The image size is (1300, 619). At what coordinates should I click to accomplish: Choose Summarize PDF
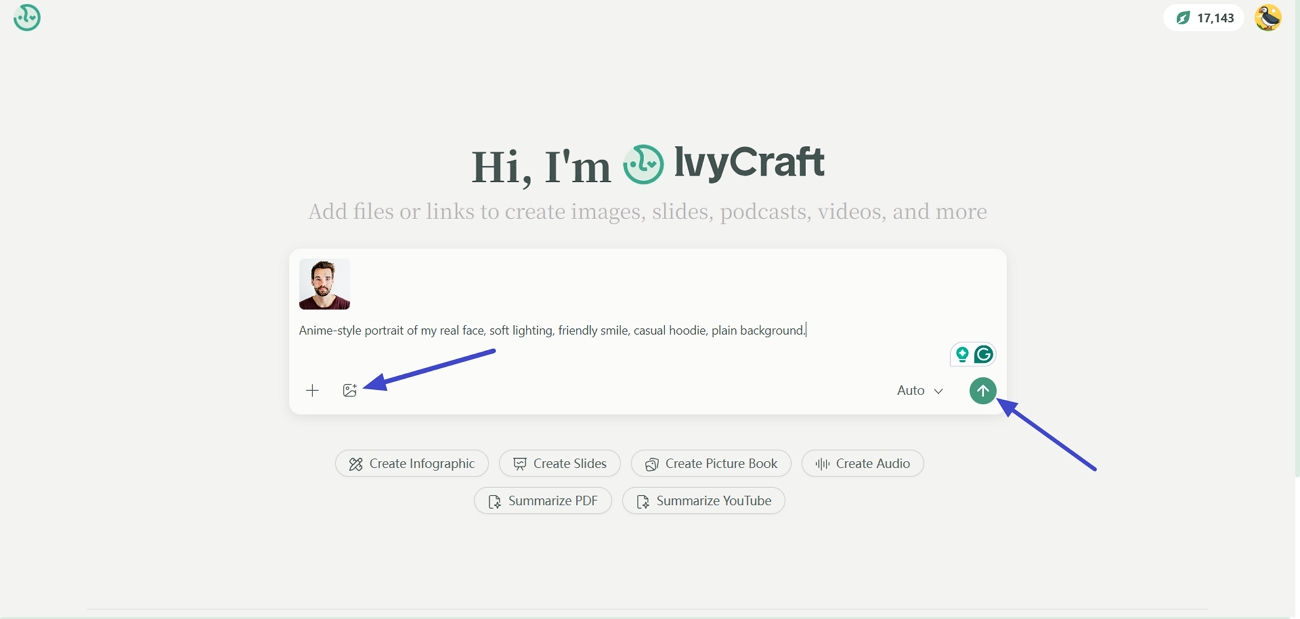543,501
